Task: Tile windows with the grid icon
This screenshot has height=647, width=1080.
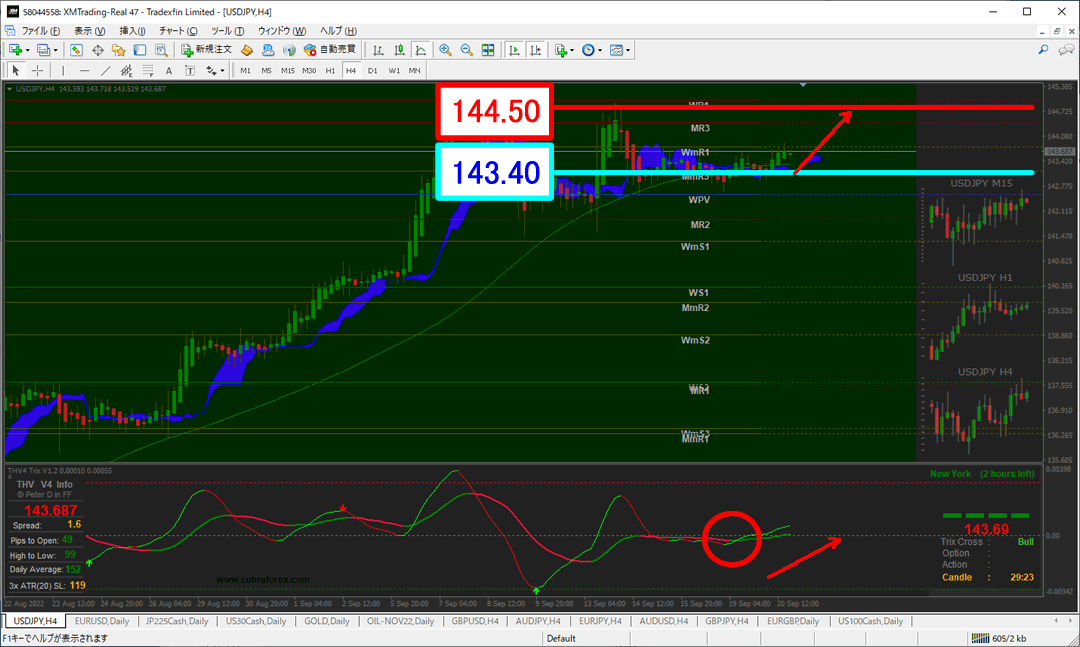Action: coord(488,49)
